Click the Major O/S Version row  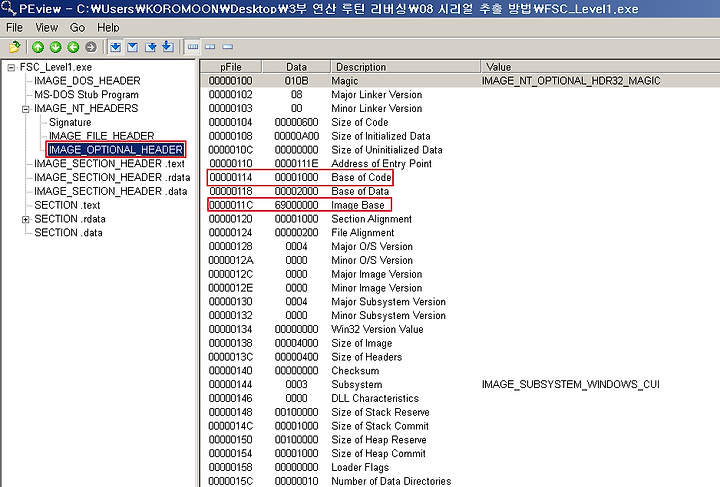[461, 246]
